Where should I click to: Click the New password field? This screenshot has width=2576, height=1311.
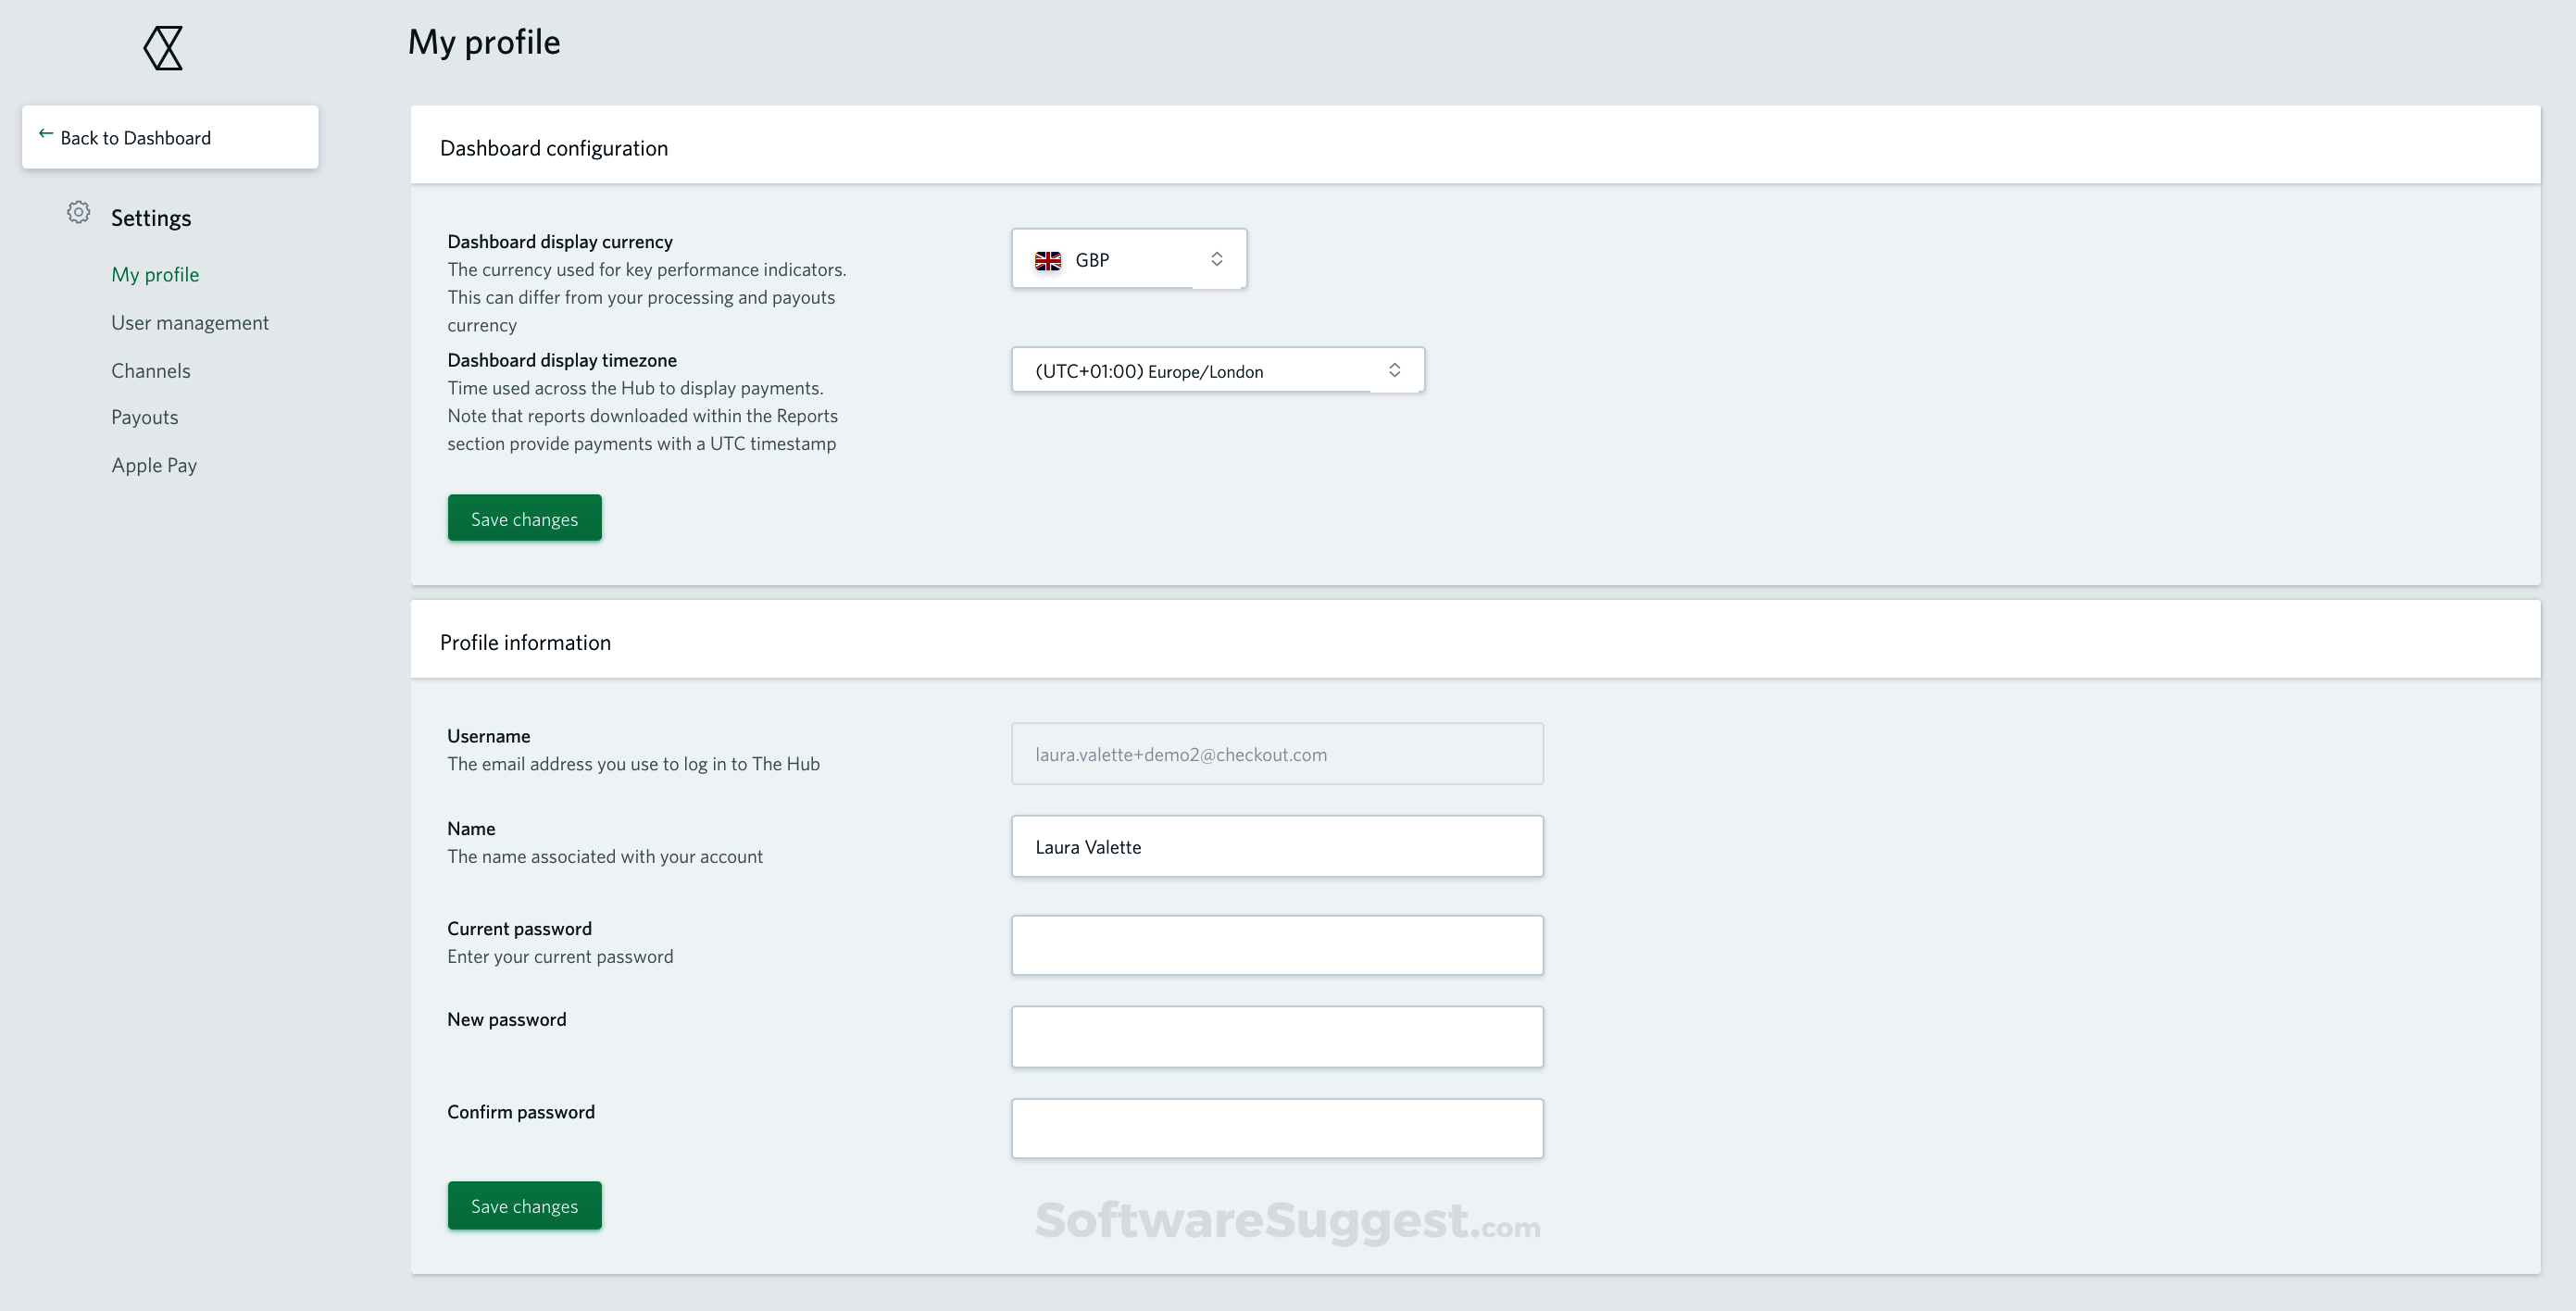tap(1276, 1036)
